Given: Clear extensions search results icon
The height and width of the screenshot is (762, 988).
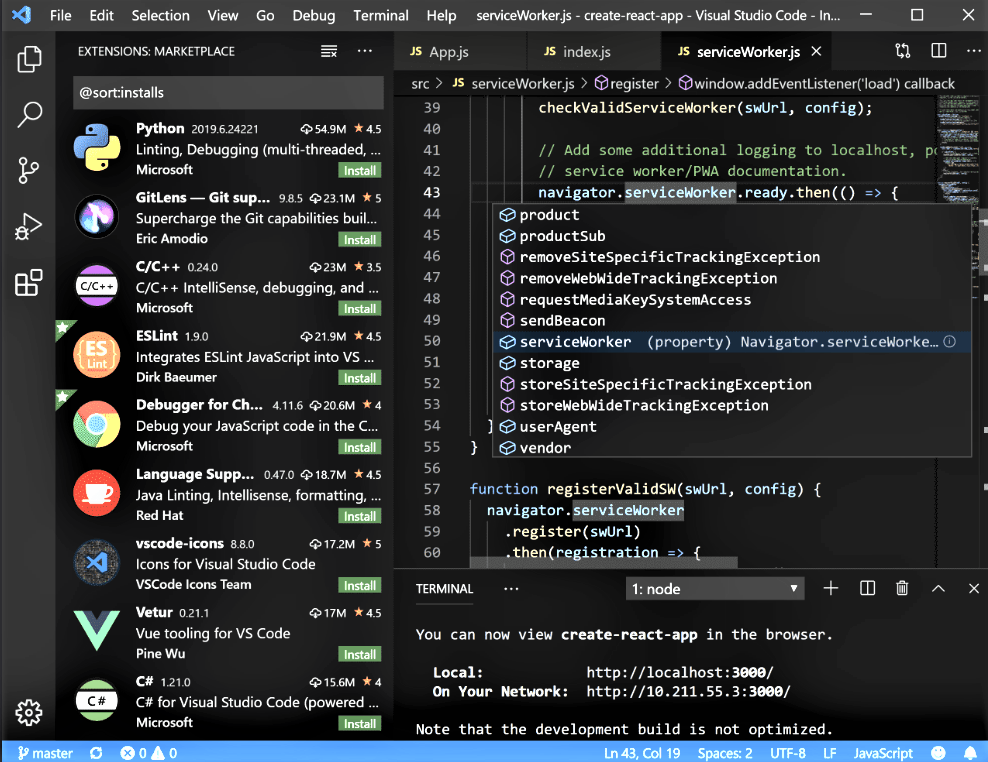Looking at the screenshot, I should pyautogui.click(x=329, y=51).
